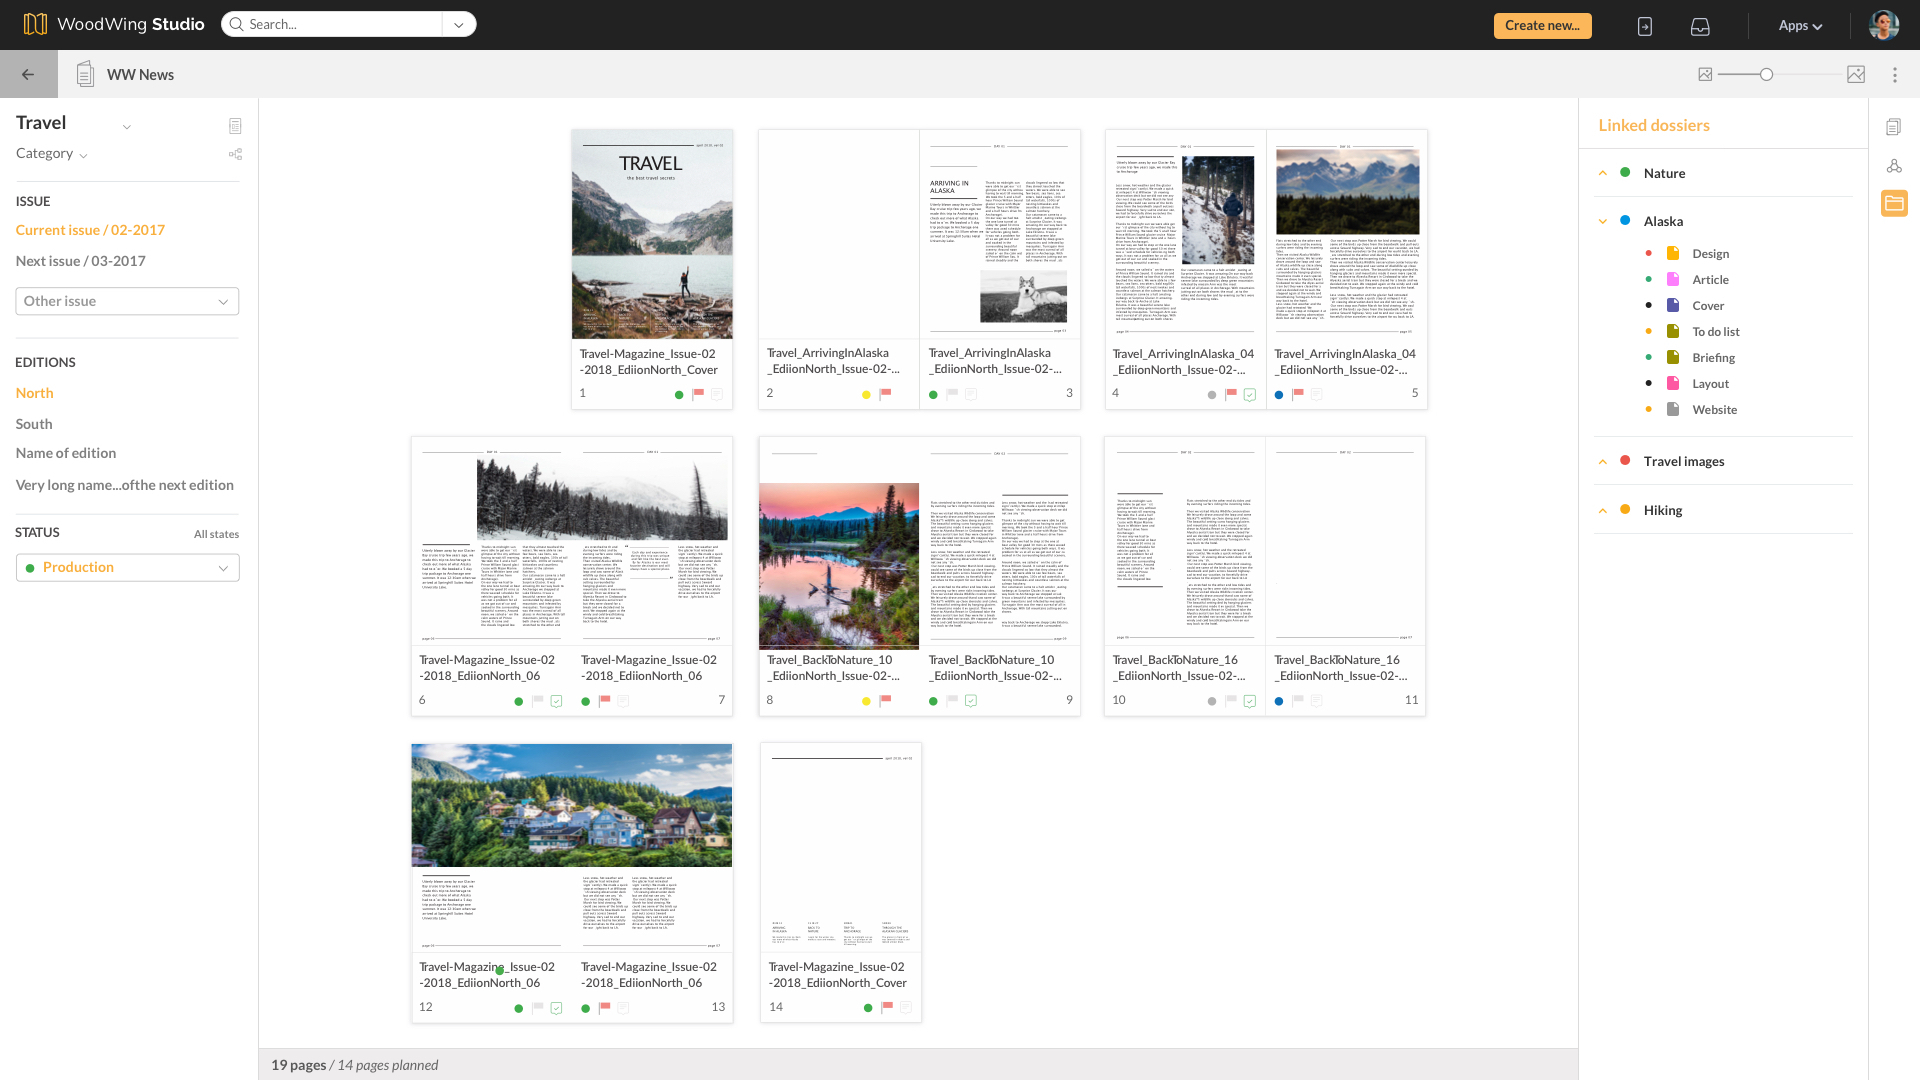The height and width of the screenshot is (1080, 1920).
Task: Collapse the Alaska dossier
Action: [1603, 222]
